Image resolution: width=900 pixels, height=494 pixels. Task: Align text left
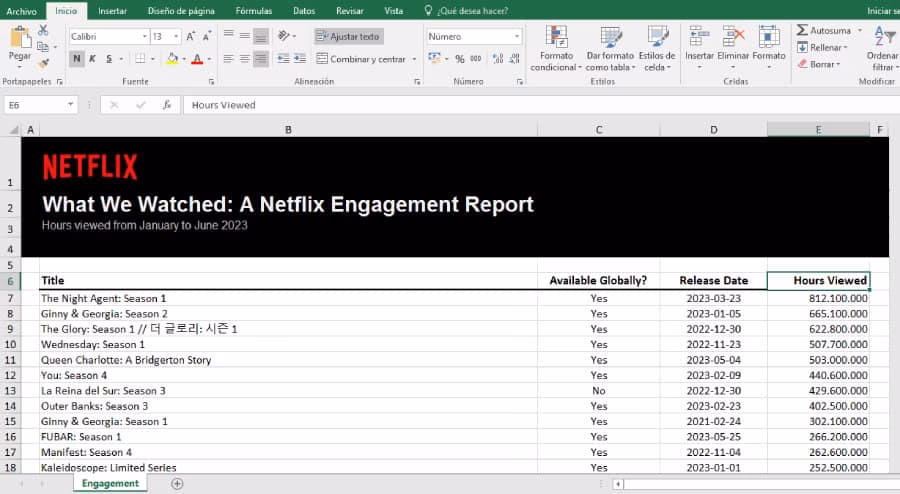[x=228, y=59]
